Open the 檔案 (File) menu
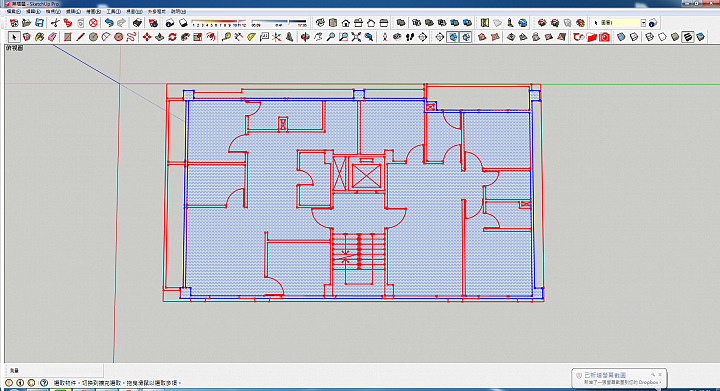This screenshot has height=391, width=720. [x=13, y=11]
